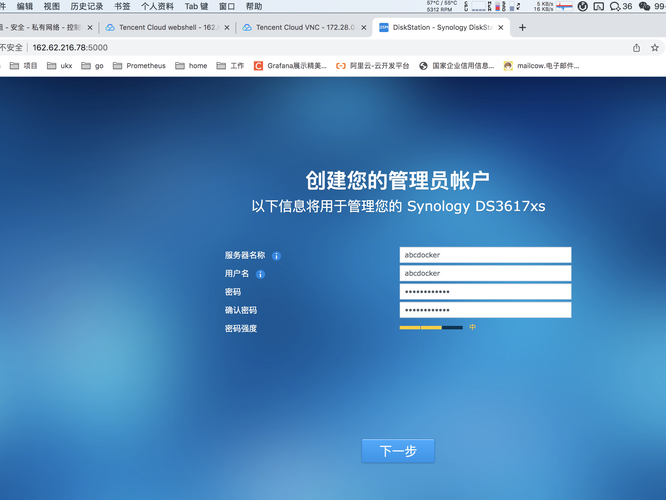Screen dimensions: 666x500
Task: Click the temperature and fan RPM readout
Action: [442, 6]
